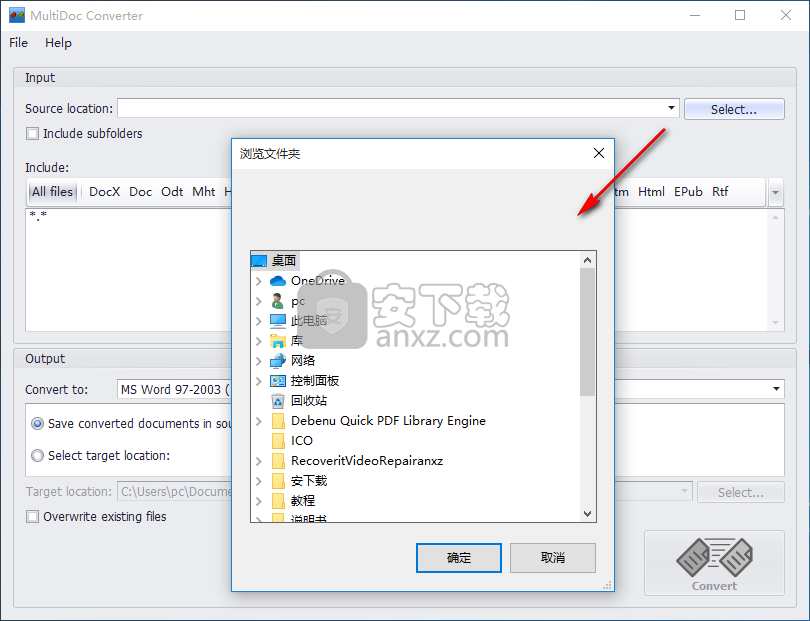Click the Source location input field

(x=398, y=108)
